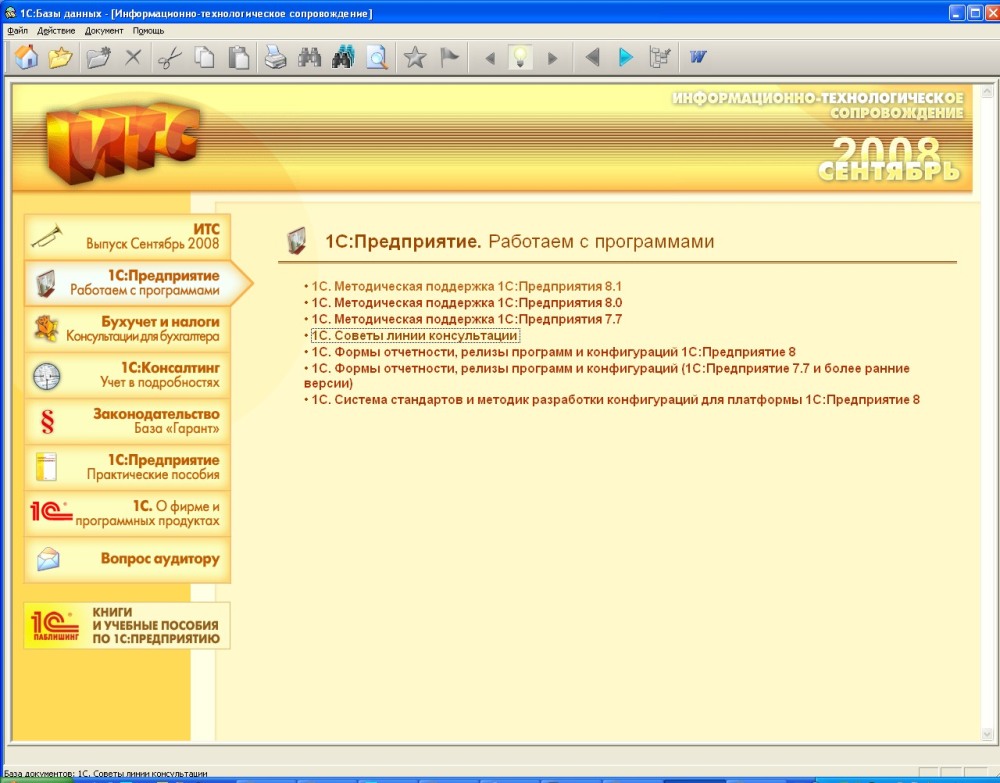Go to the Вопрос аудитору section
Screen dimensions: 1000x783
click(x=127, y=560)
